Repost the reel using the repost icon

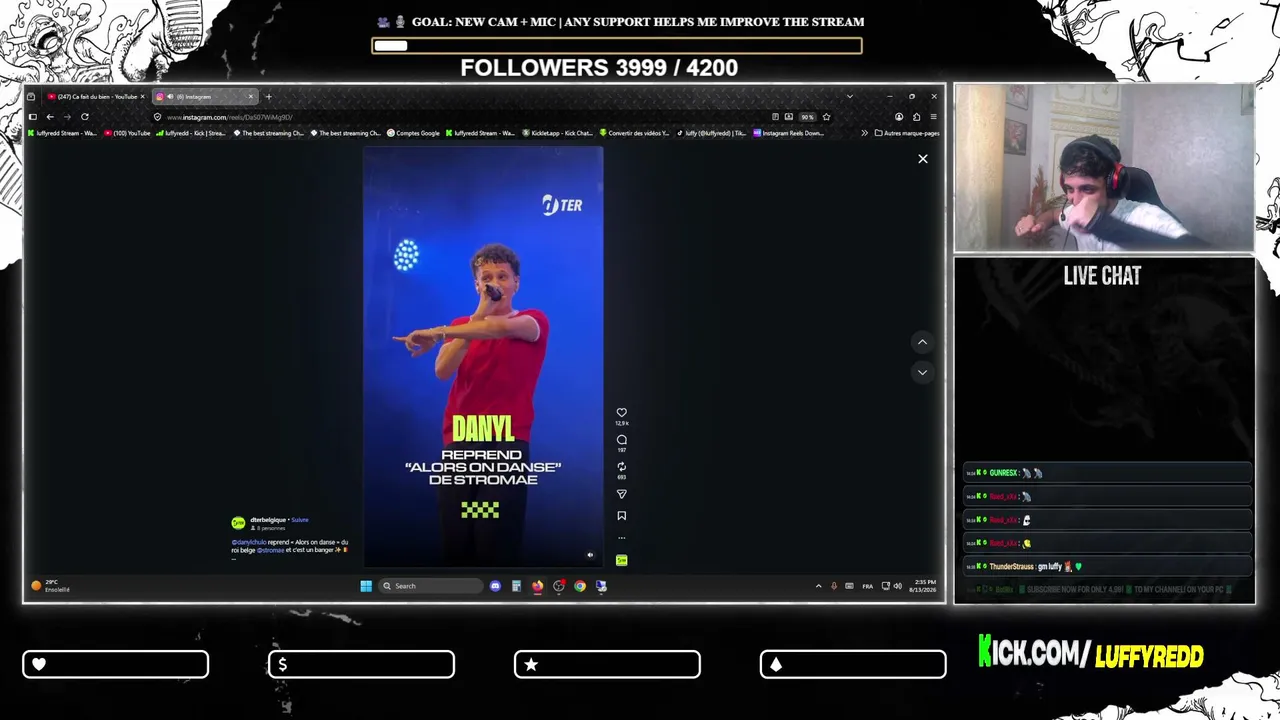621,467
